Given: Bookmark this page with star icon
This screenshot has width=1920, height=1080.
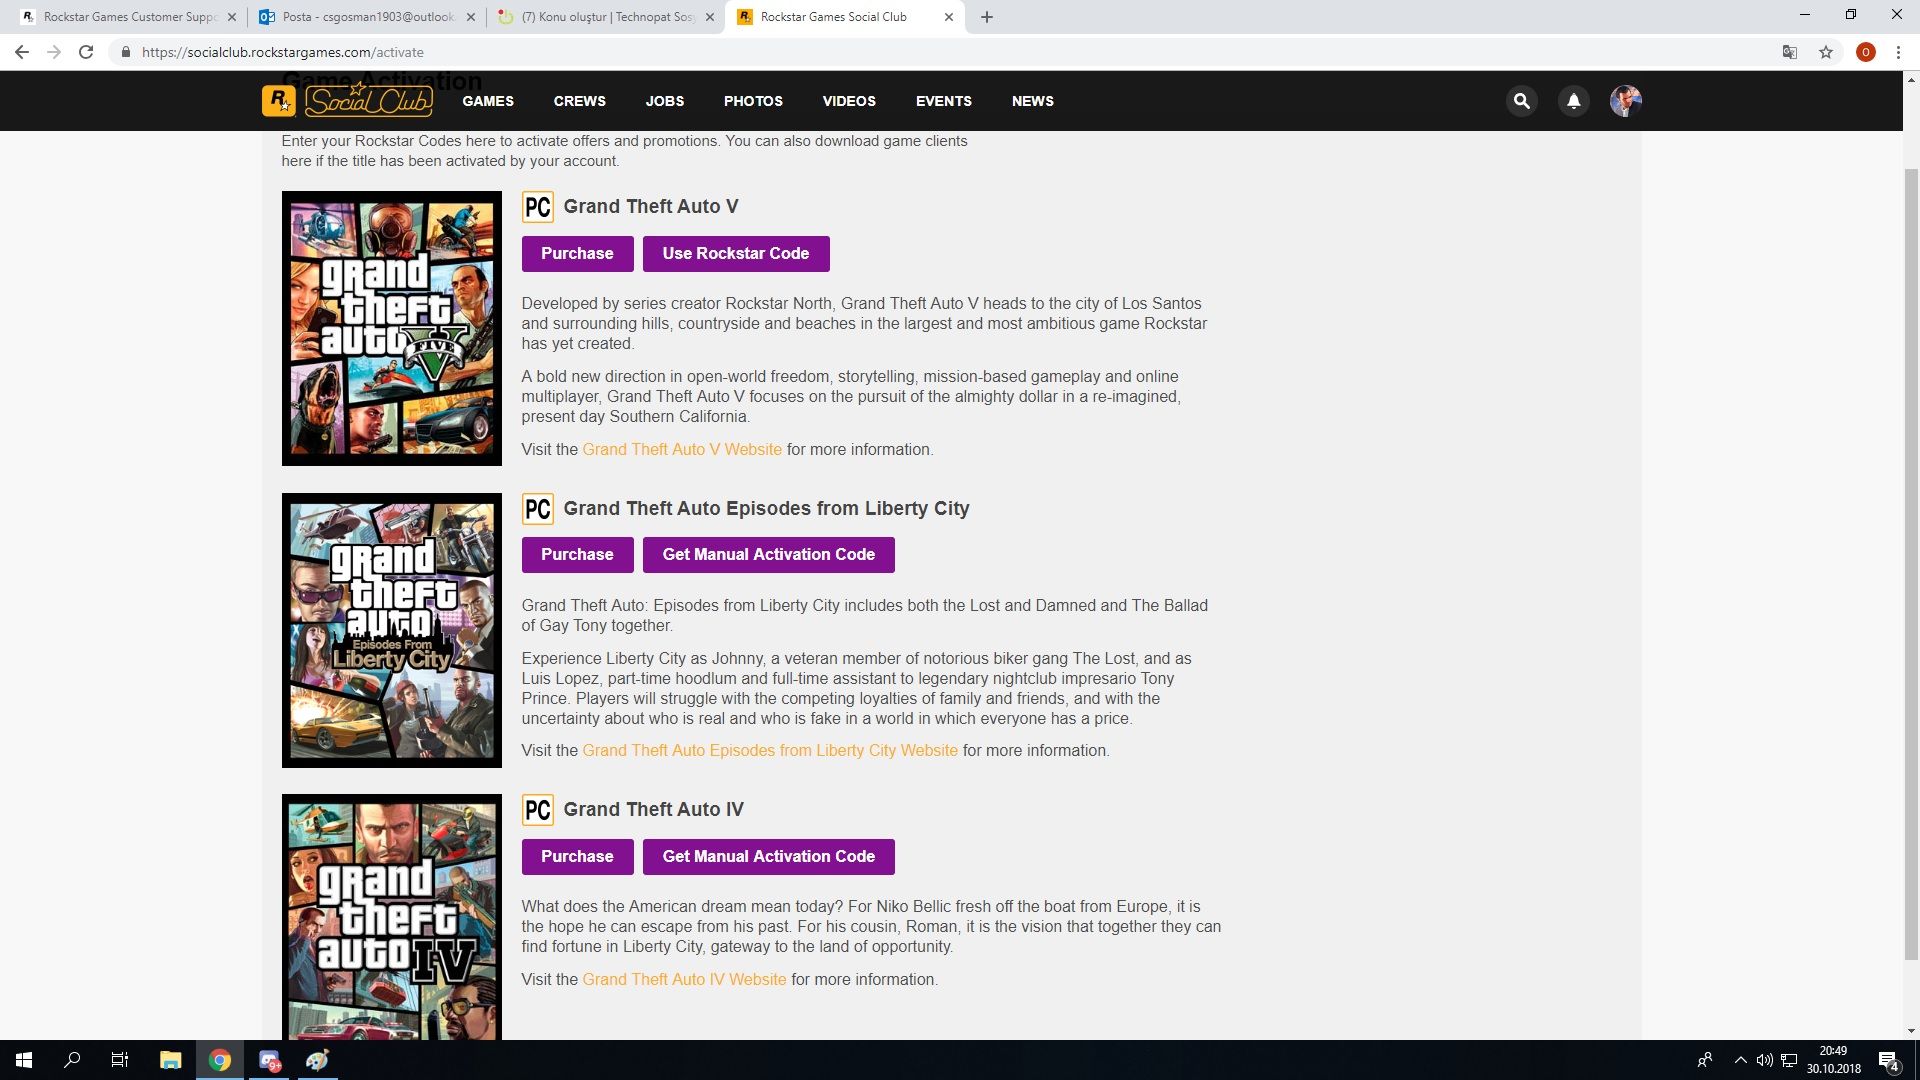Looking at the screenshot, I should (1826, 52).
